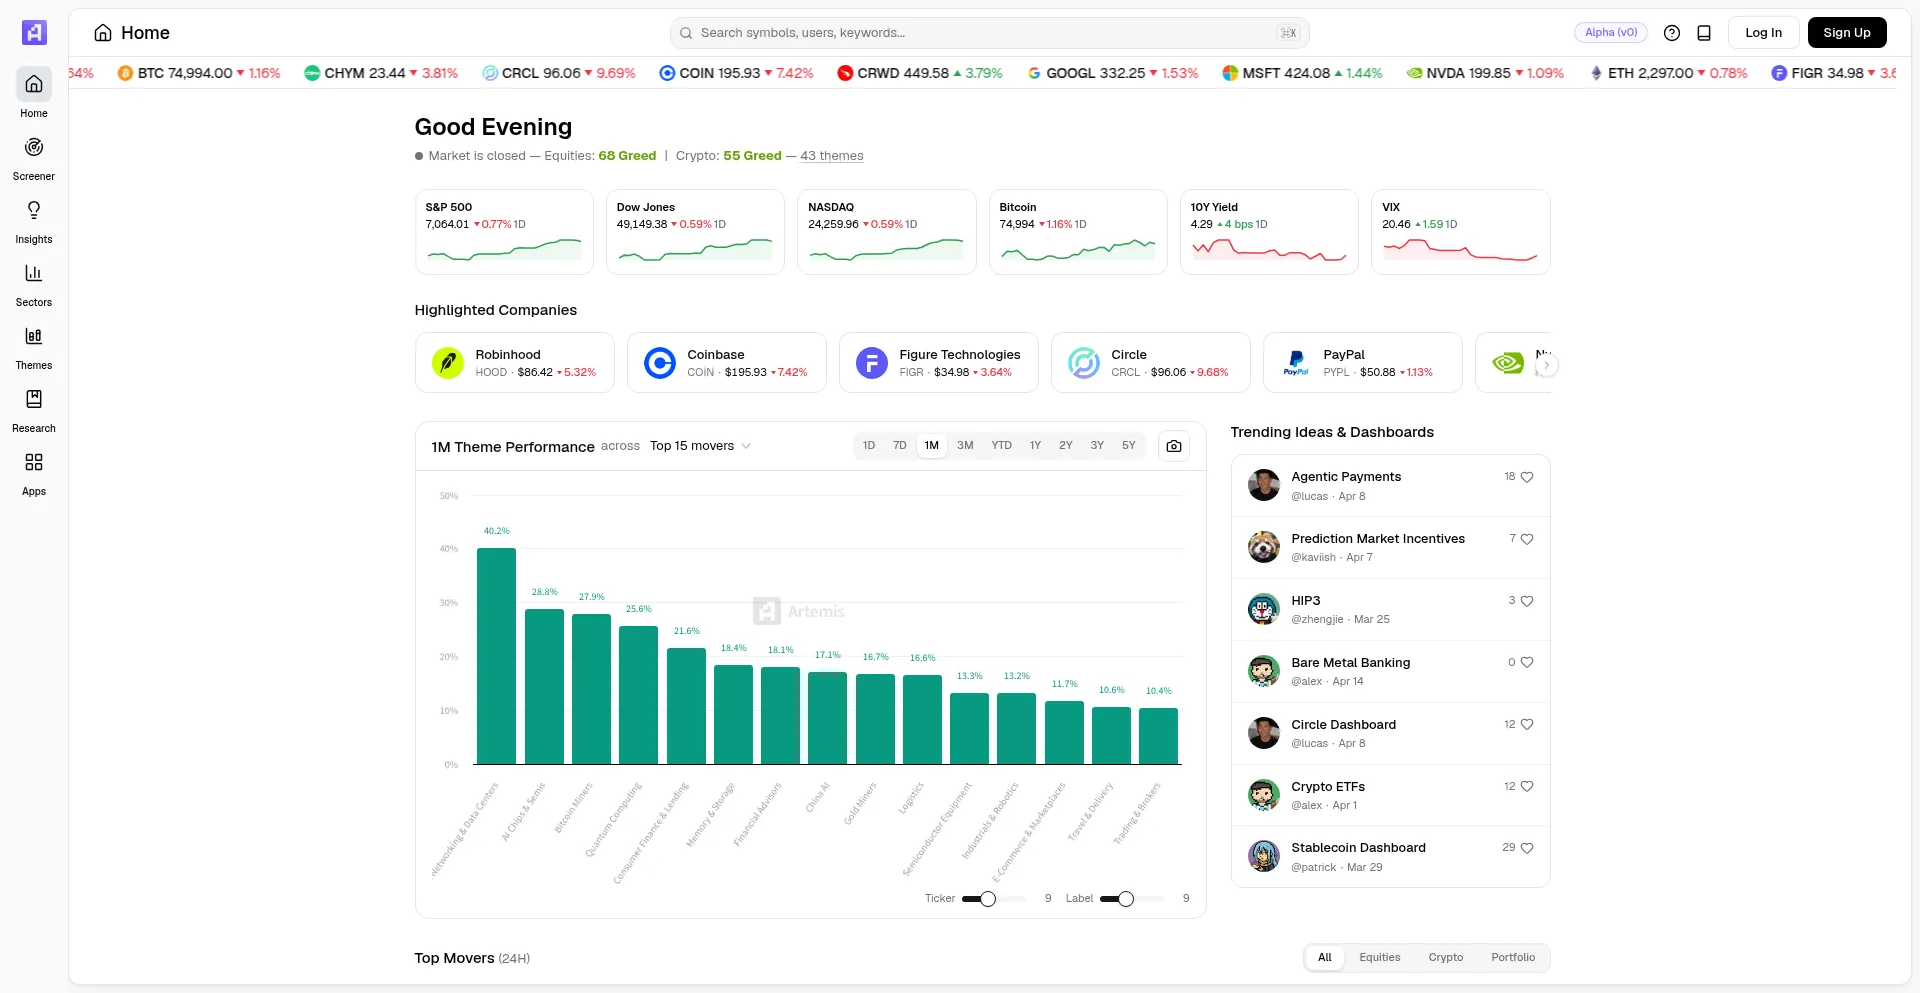Like the Bare Metal Banking heart
Image resolution: width=1920 pixels, height=993 pixels.
click(x=1527, y=662)
